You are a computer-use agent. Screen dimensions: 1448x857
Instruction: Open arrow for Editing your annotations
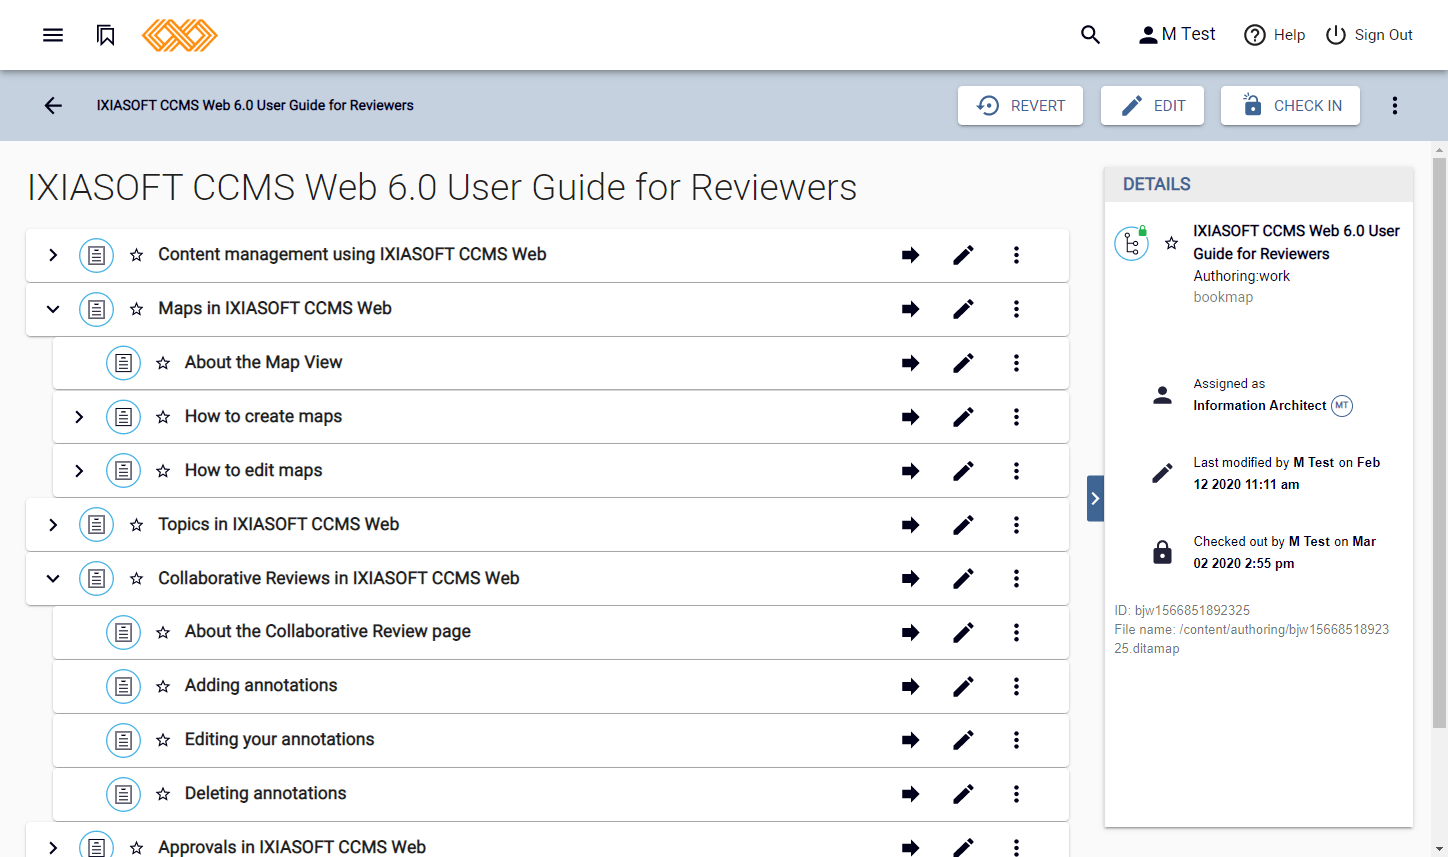(x=910, y=740)
